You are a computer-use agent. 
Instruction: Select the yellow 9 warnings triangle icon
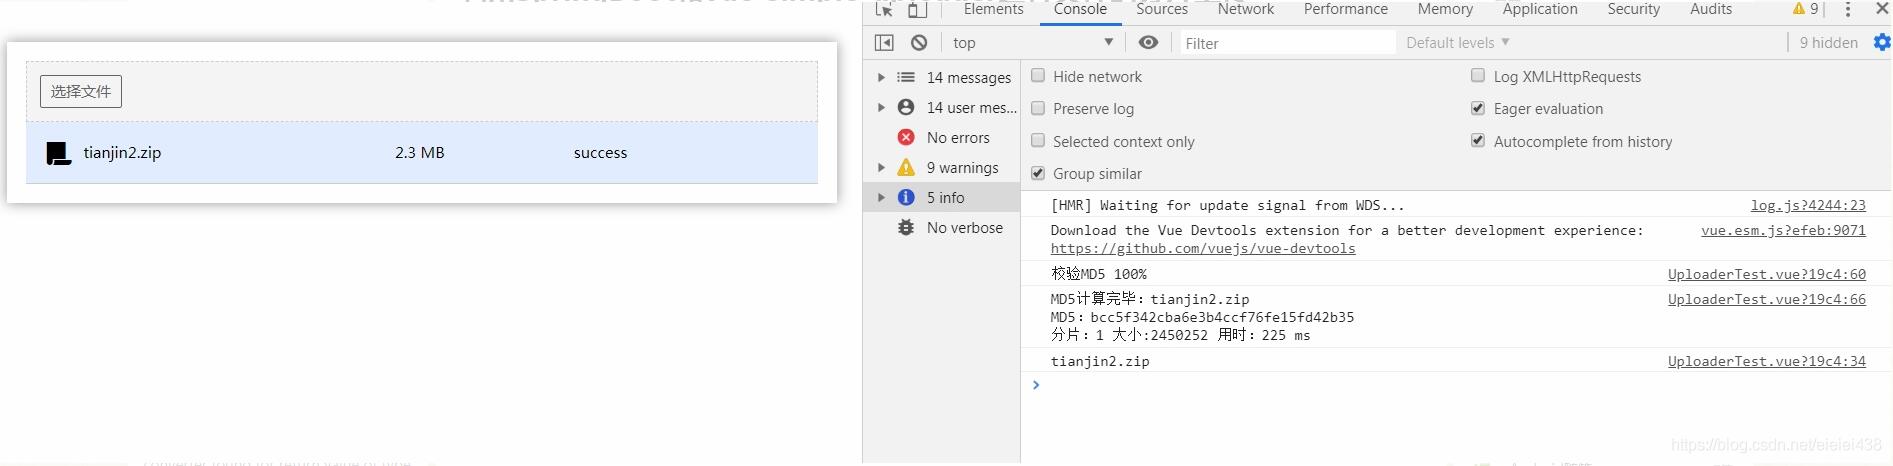click(906, 167)
